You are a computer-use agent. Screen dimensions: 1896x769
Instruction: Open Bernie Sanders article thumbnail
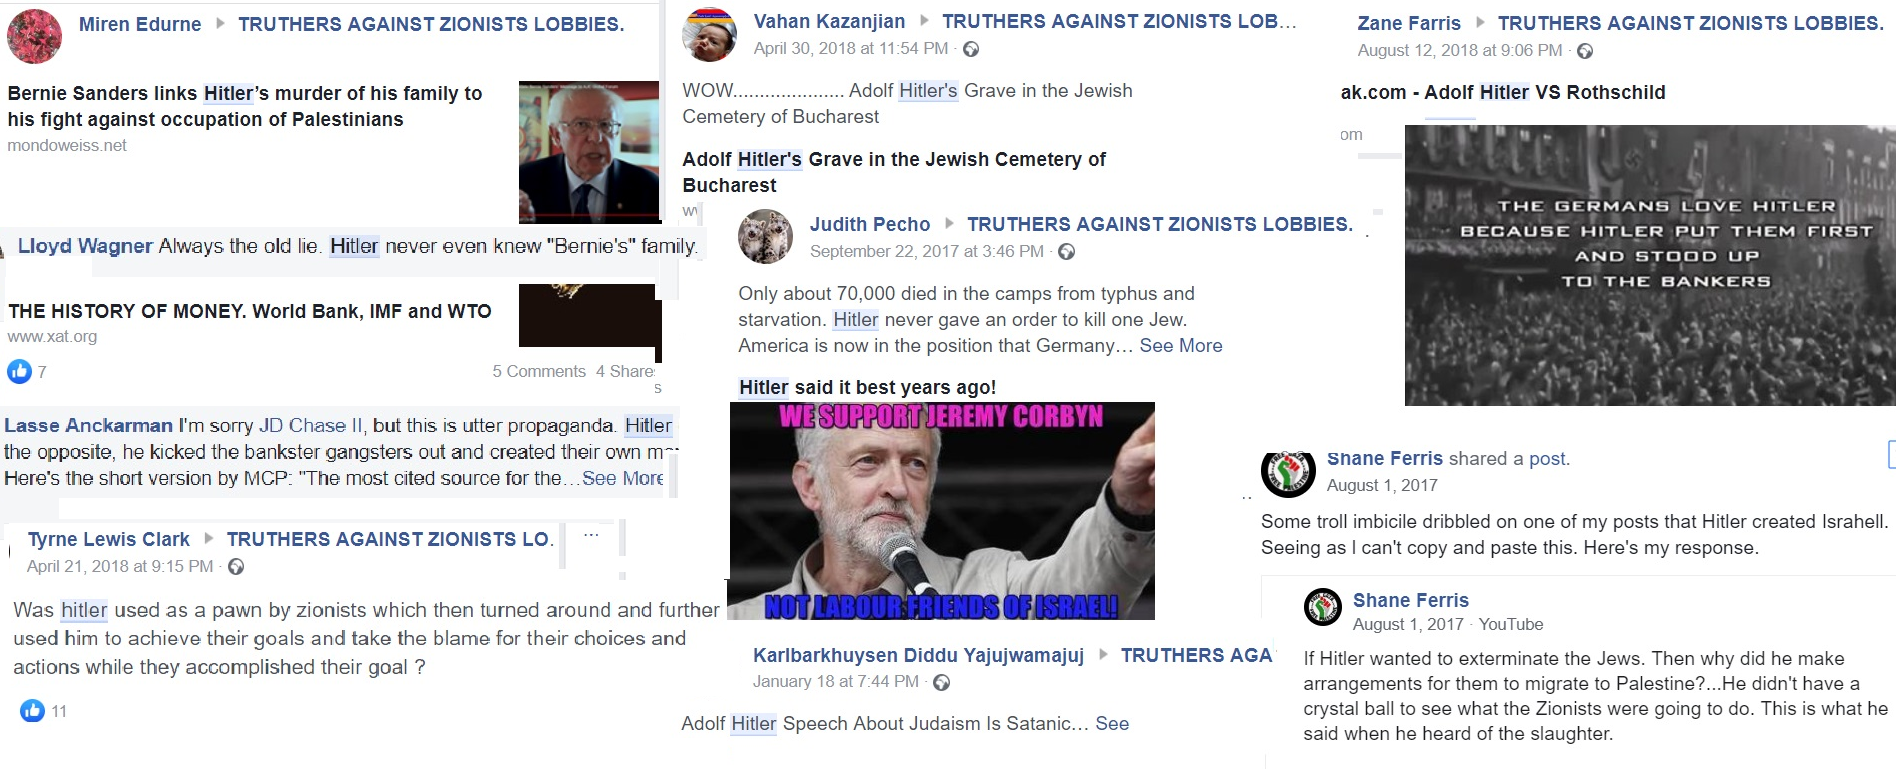tap(588, 152)
